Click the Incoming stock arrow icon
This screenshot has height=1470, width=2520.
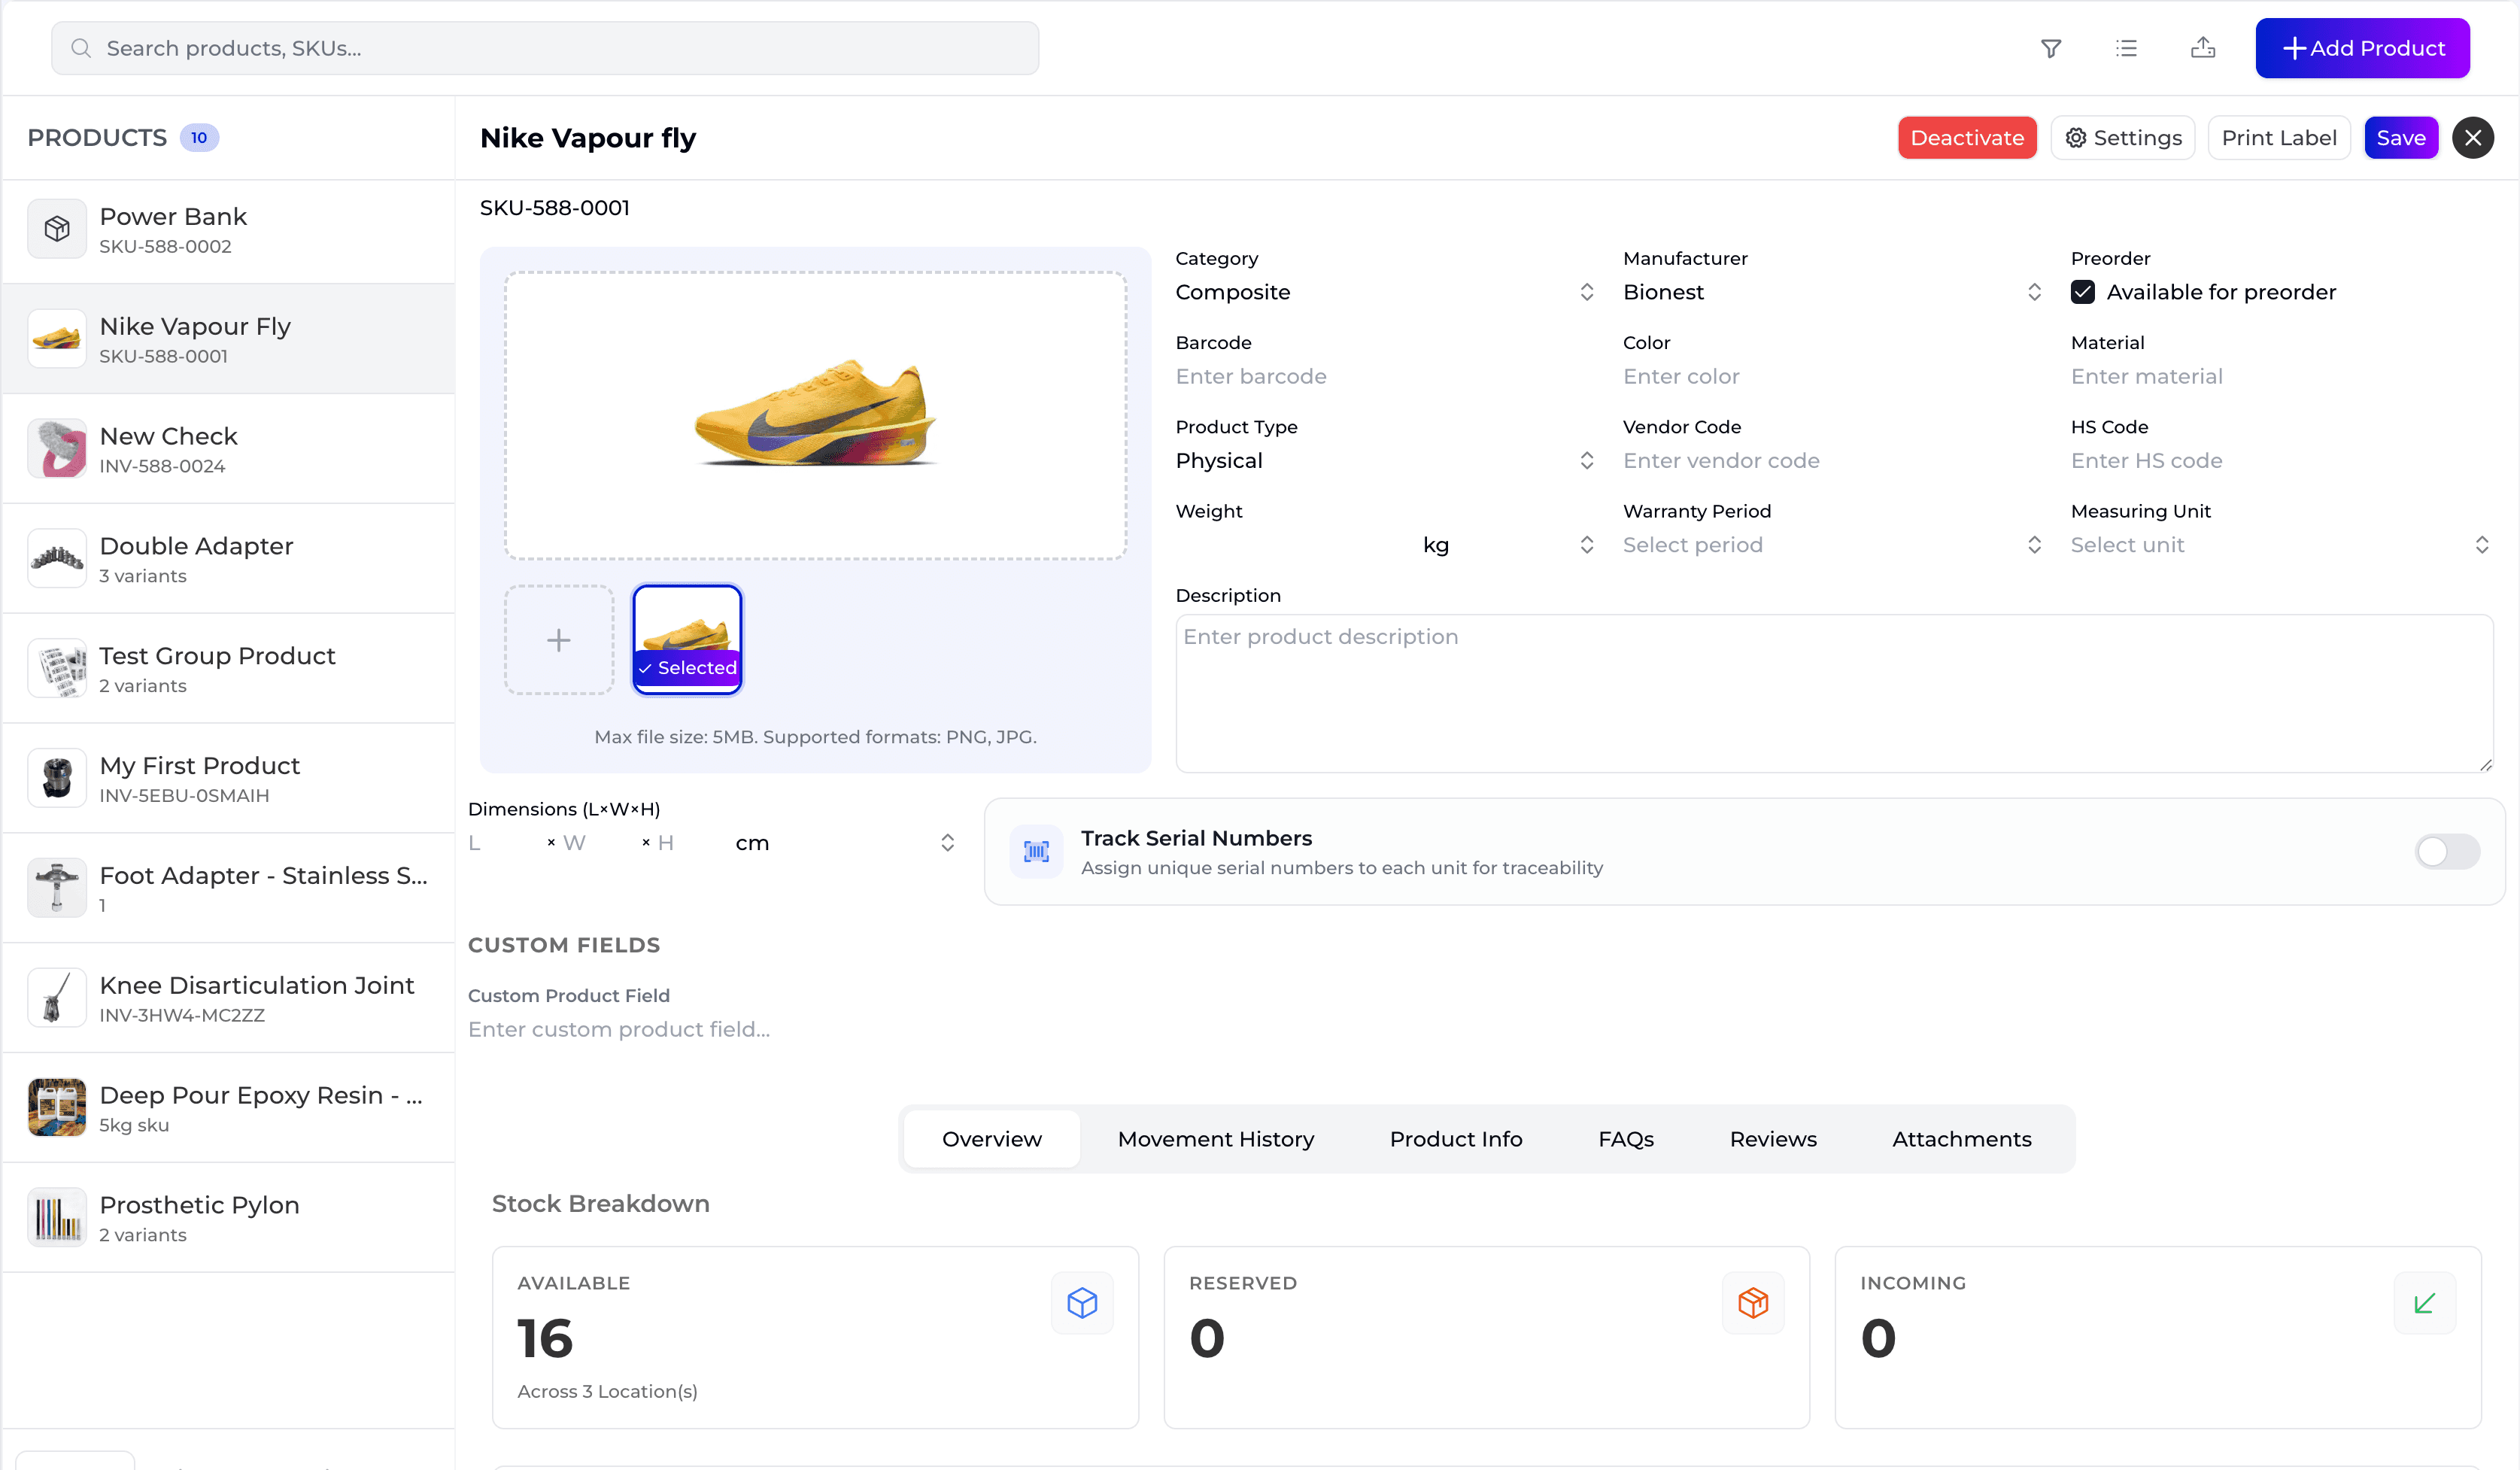pos(2424,1303)
